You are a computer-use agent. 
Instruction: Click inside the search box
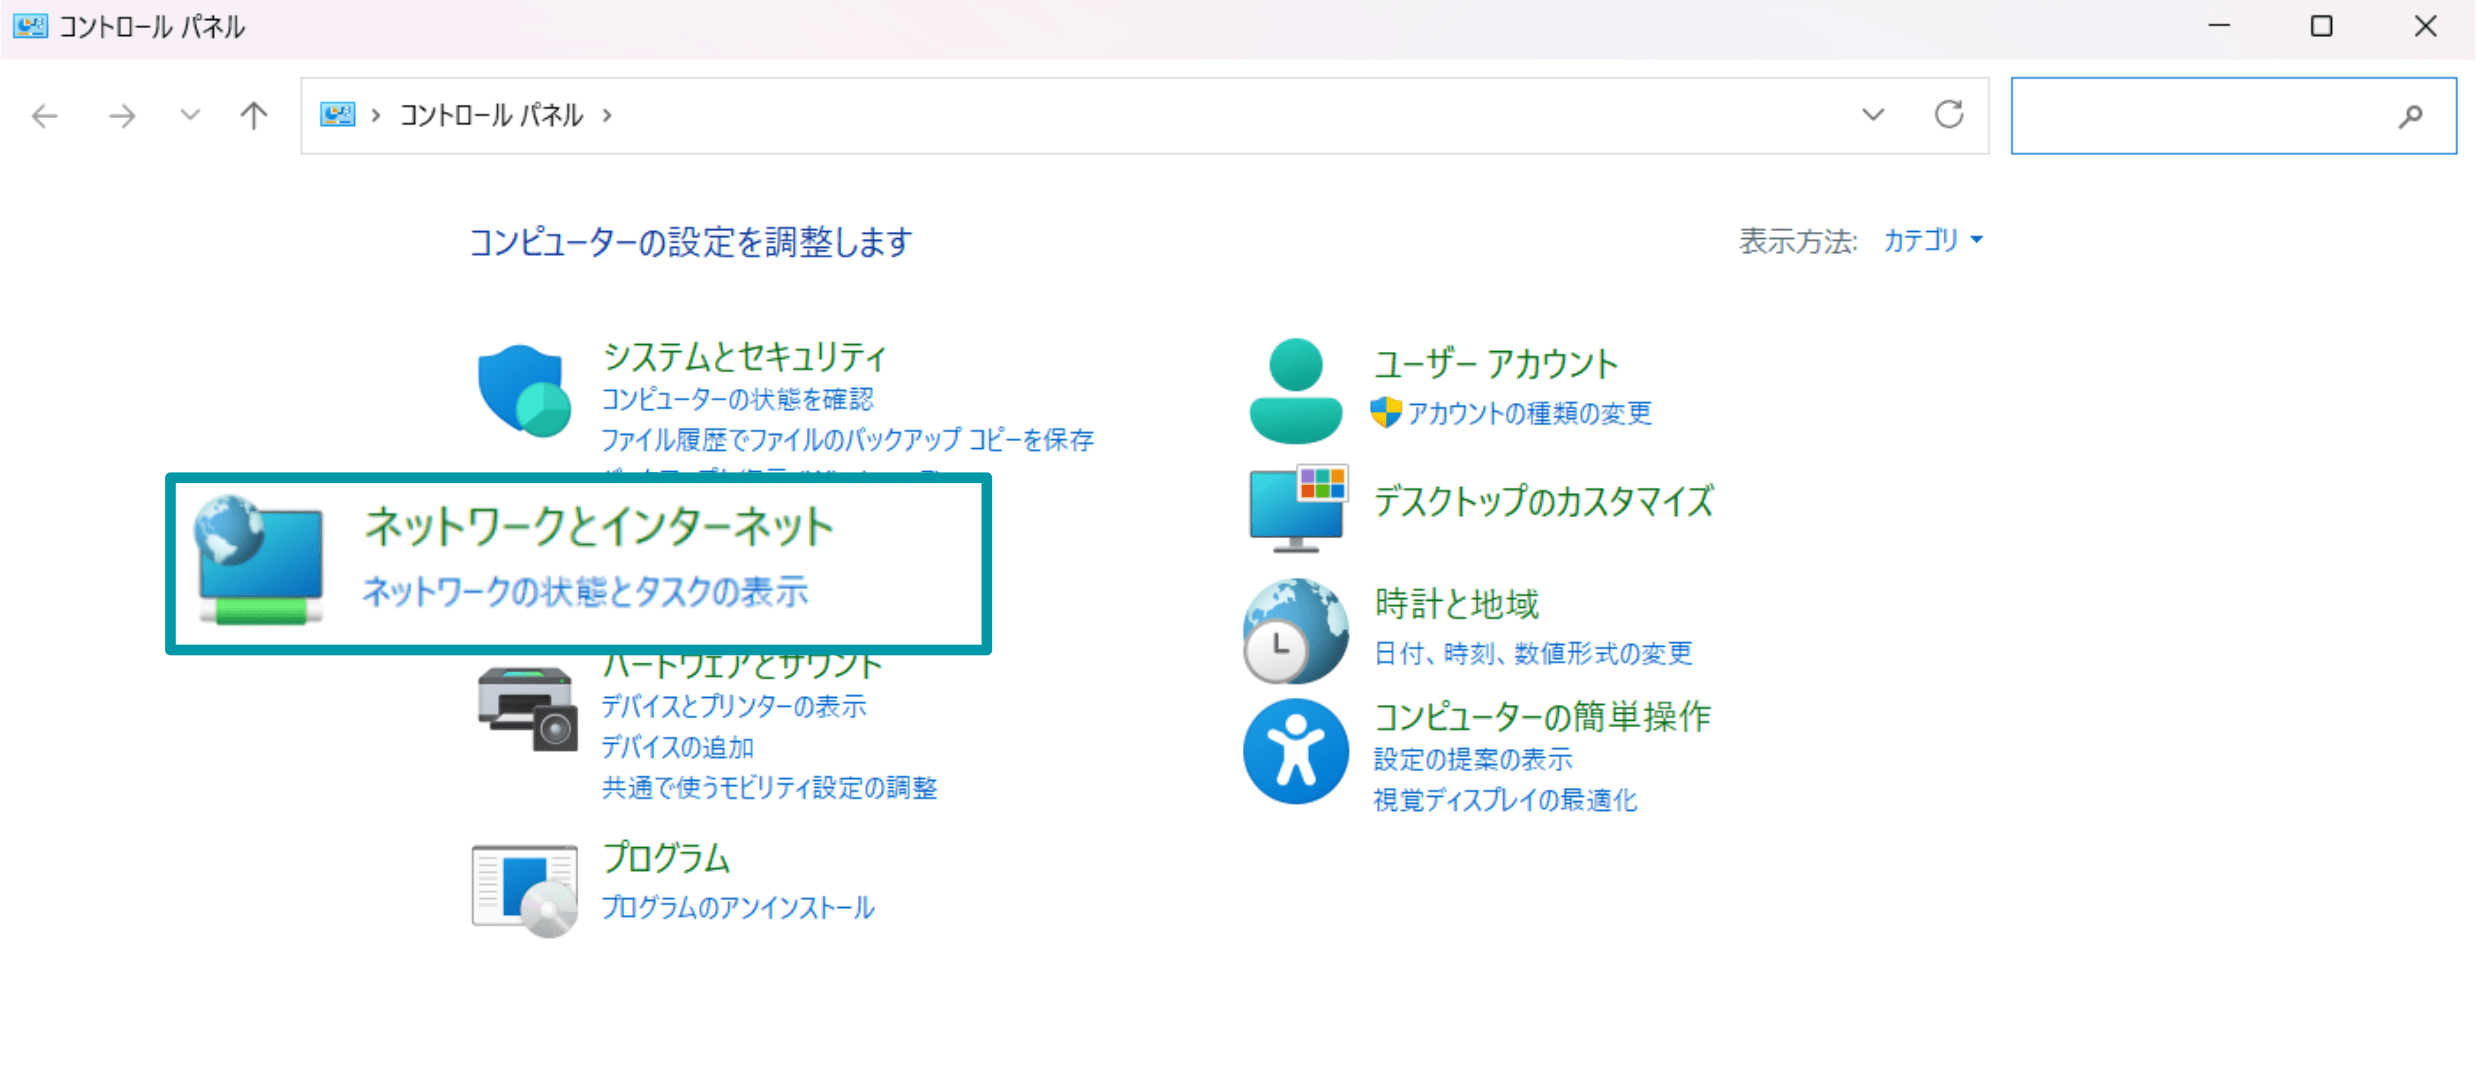coord(2200,115)
